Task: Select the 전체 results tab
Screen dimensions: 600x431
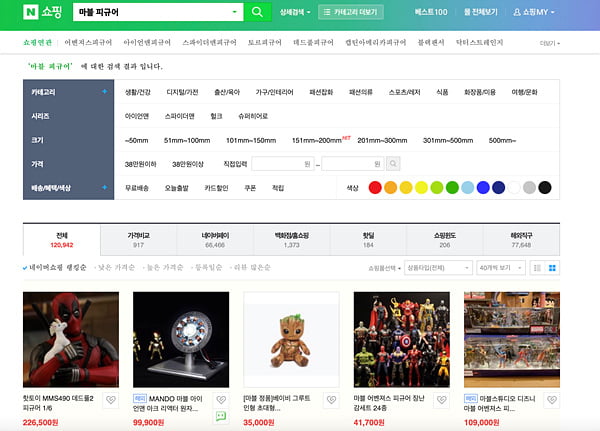Action: click(62, 240)
